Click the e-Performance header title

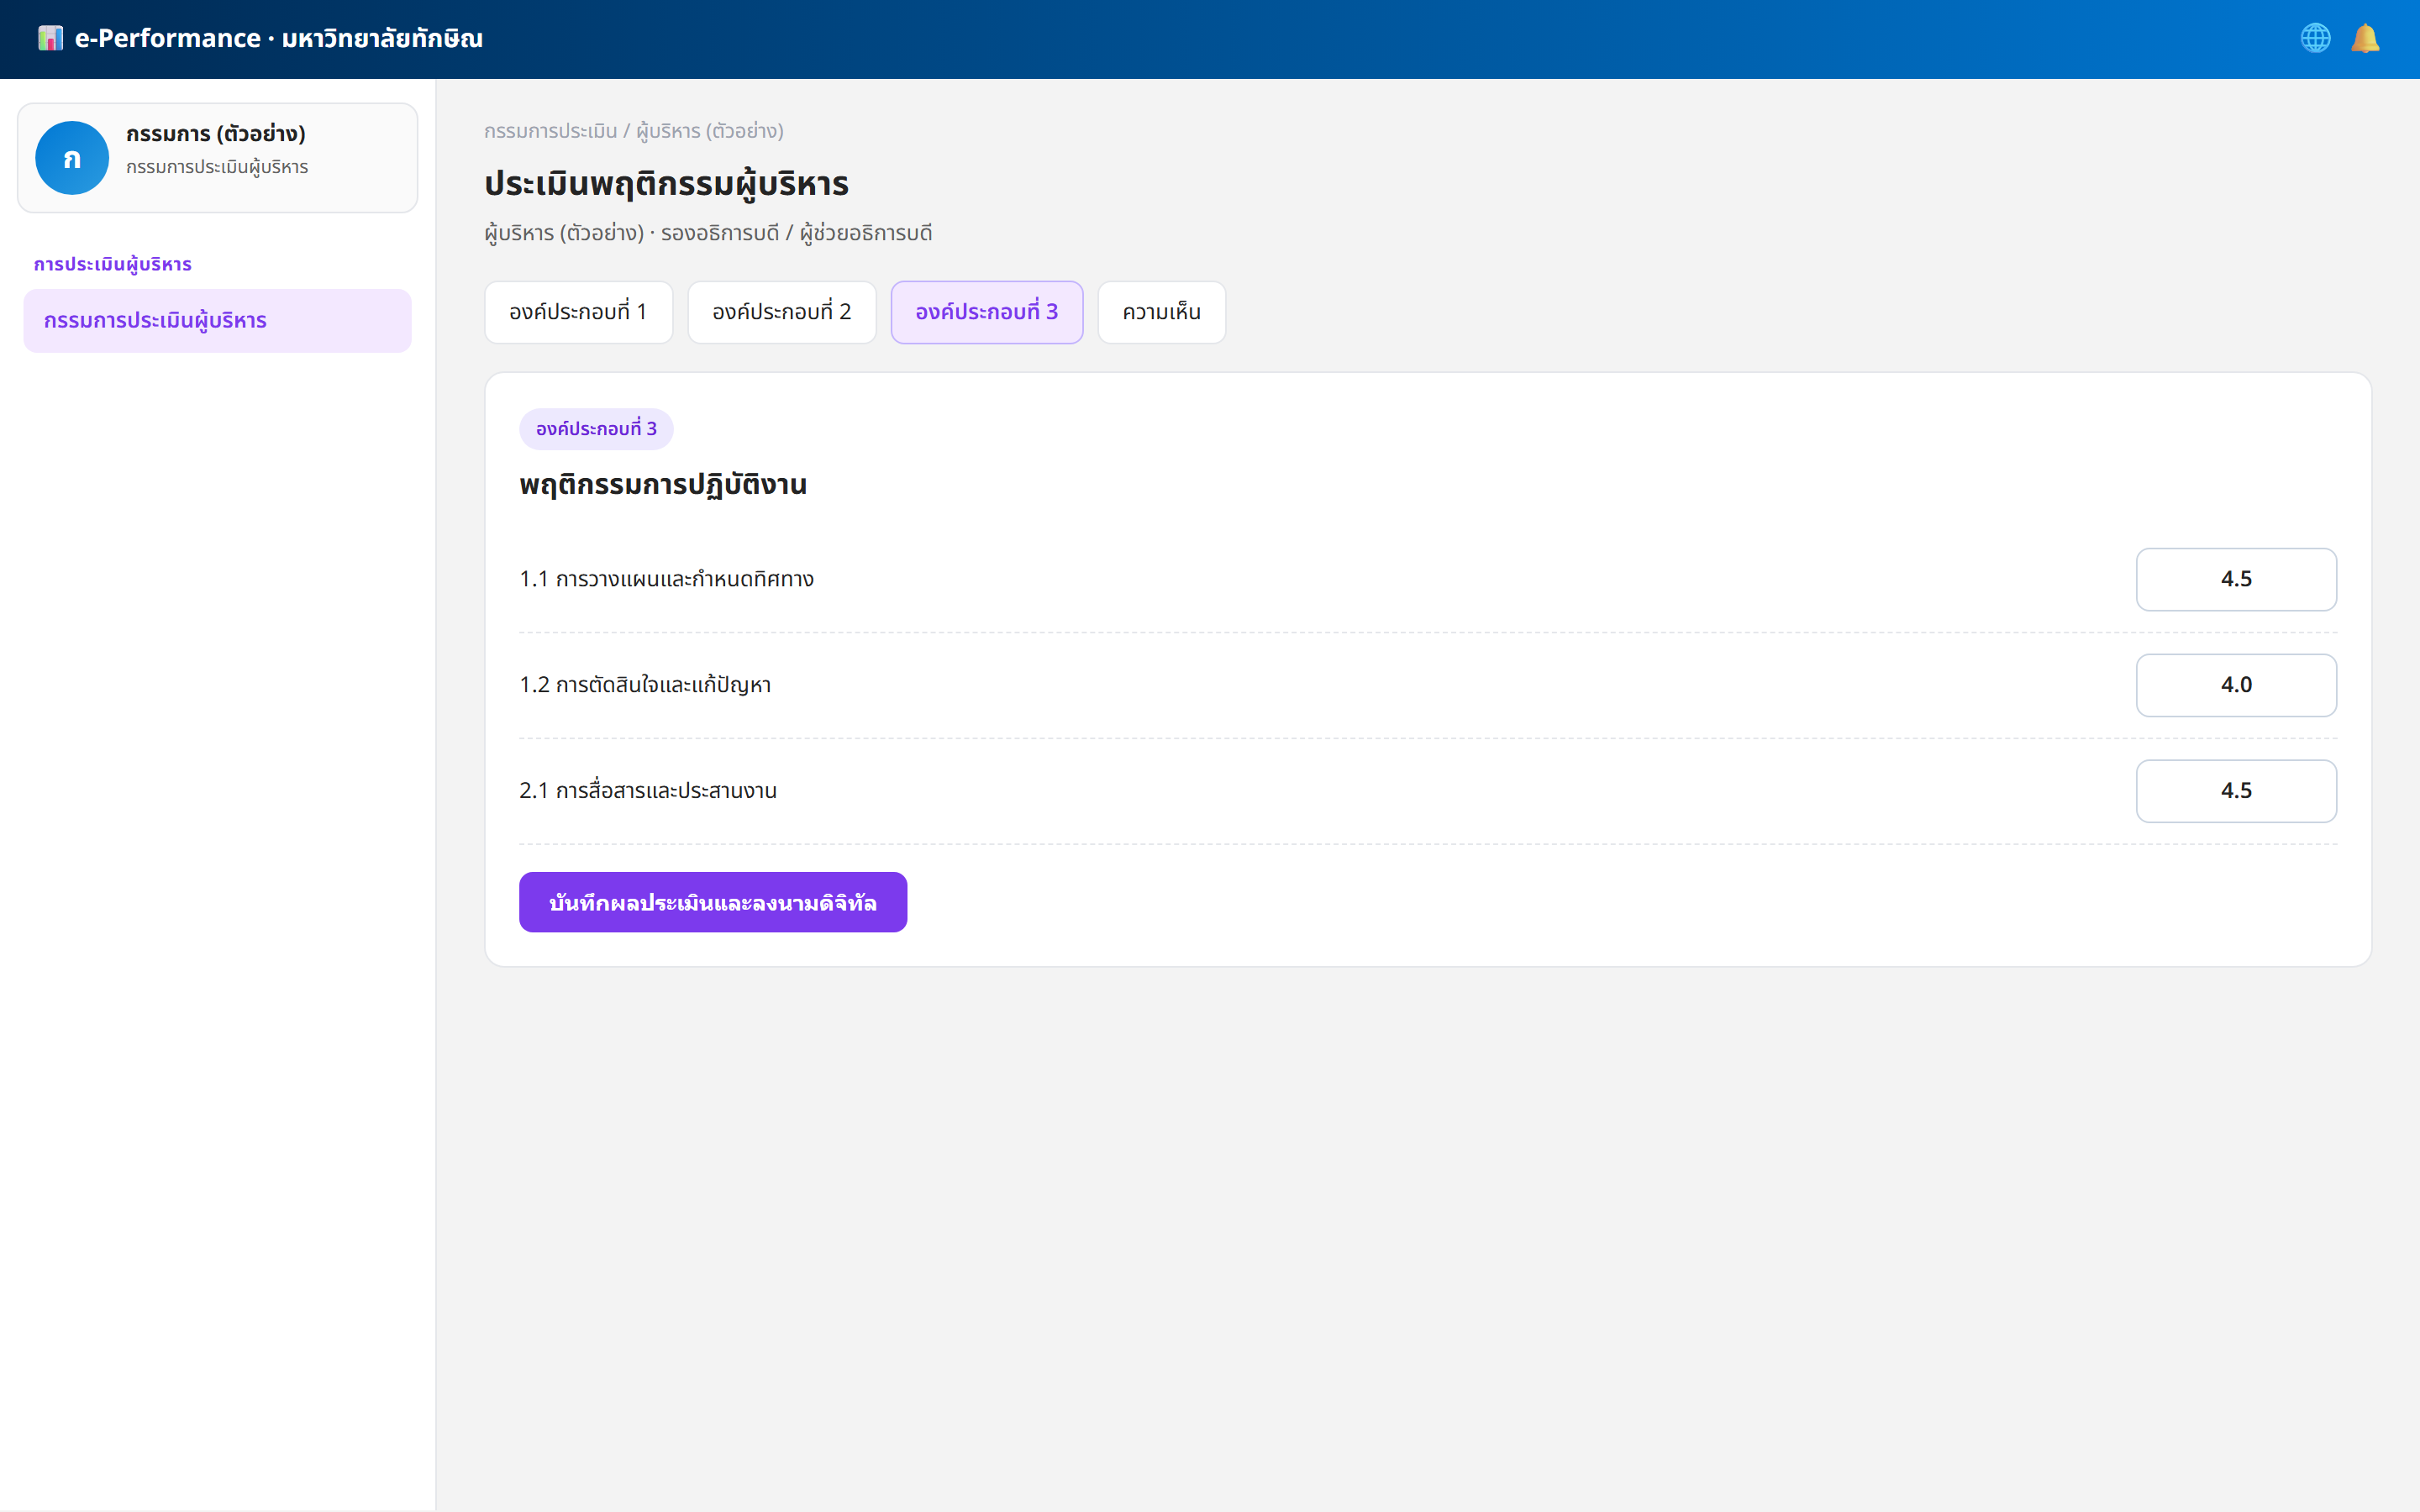(x=279, y=38)
